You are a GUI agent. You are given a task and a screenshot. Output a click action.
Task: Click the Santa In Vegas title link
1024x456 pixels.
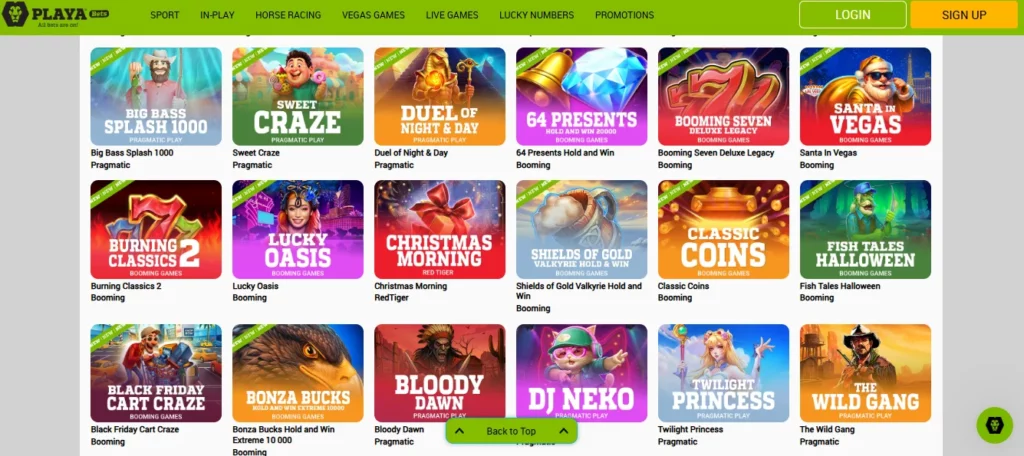tap(828, 153)
